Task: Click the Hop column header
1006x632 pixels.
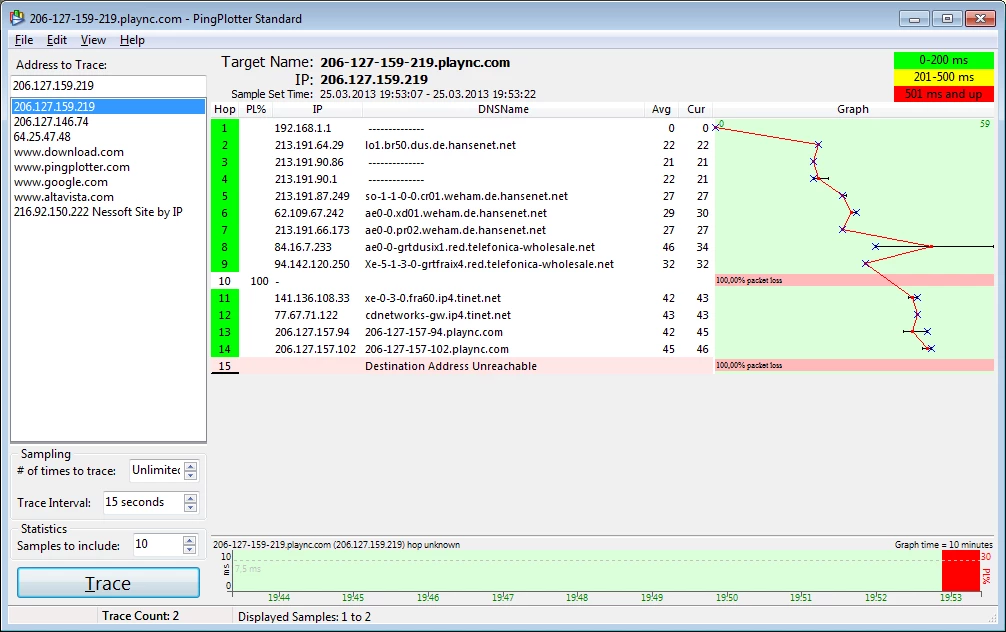Action: click(x=225, y=109)
